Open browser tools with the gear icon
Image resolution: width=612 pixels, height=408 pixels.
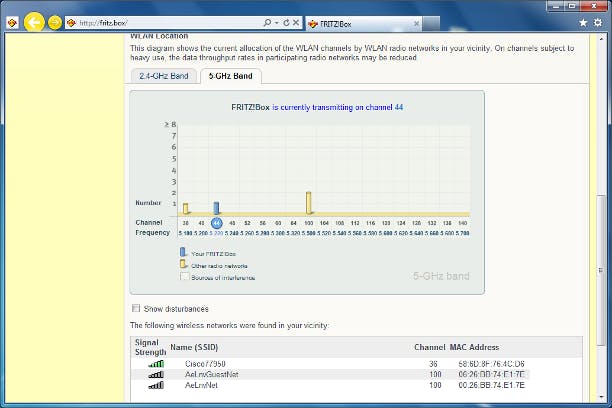coord(598,23)
